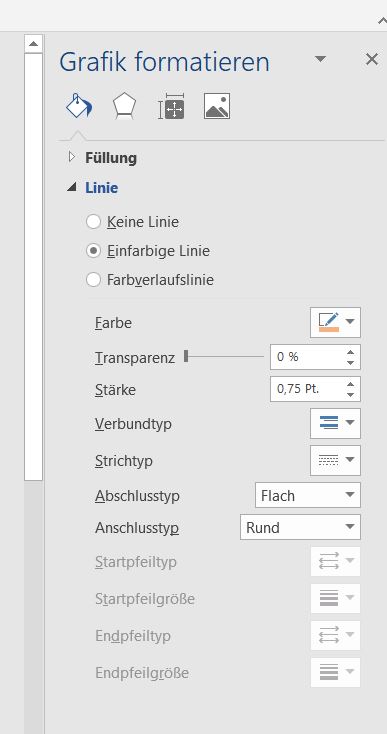Close the Grafik formatieren pane

[x=372, y=59]
